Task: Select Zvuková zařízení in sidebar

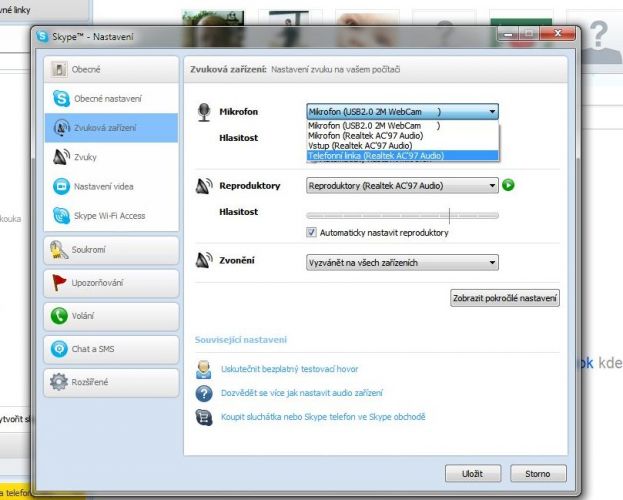Action: click(111, 128)
